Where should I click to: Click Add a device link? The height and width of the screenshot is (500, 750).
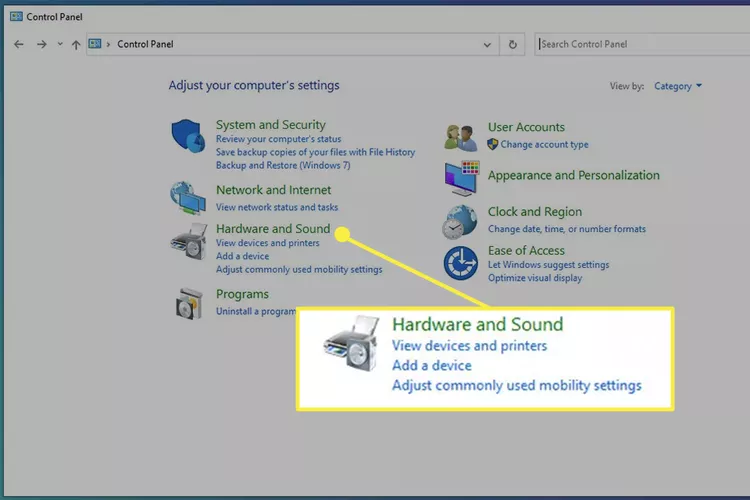242,256
